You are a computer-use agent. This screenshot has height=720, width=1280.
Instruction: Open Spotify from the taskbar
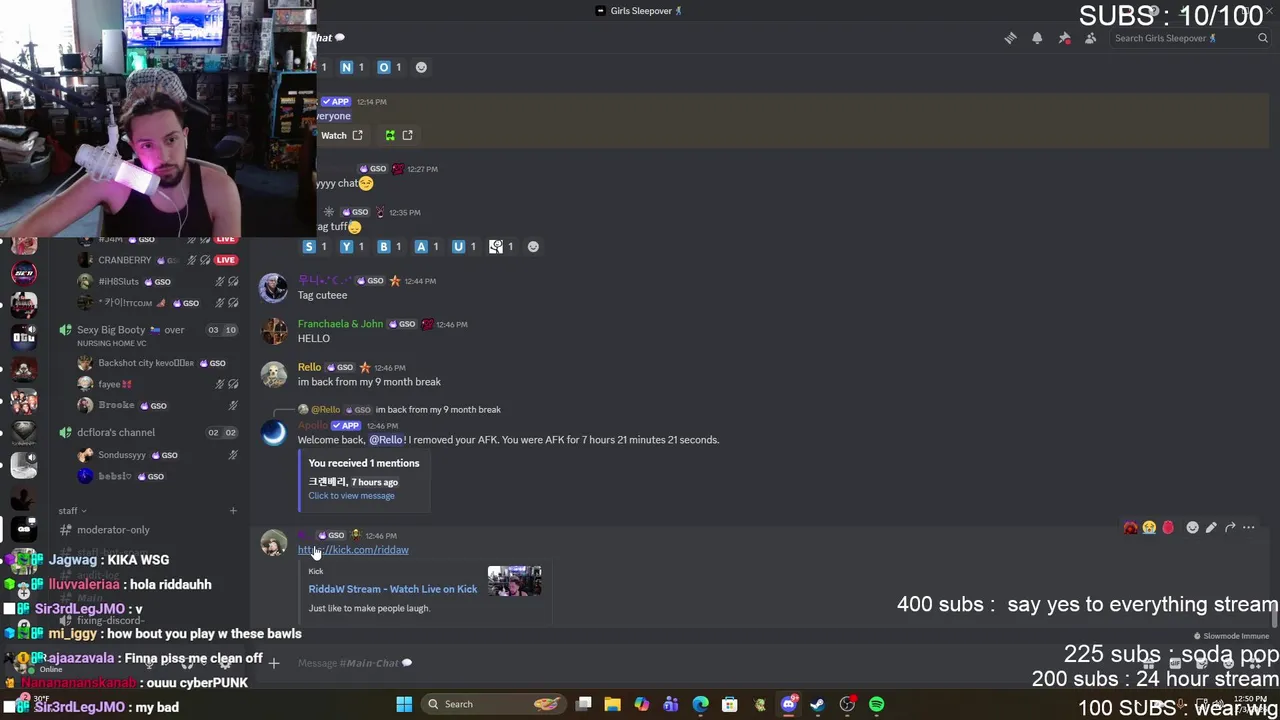point(876,704)
